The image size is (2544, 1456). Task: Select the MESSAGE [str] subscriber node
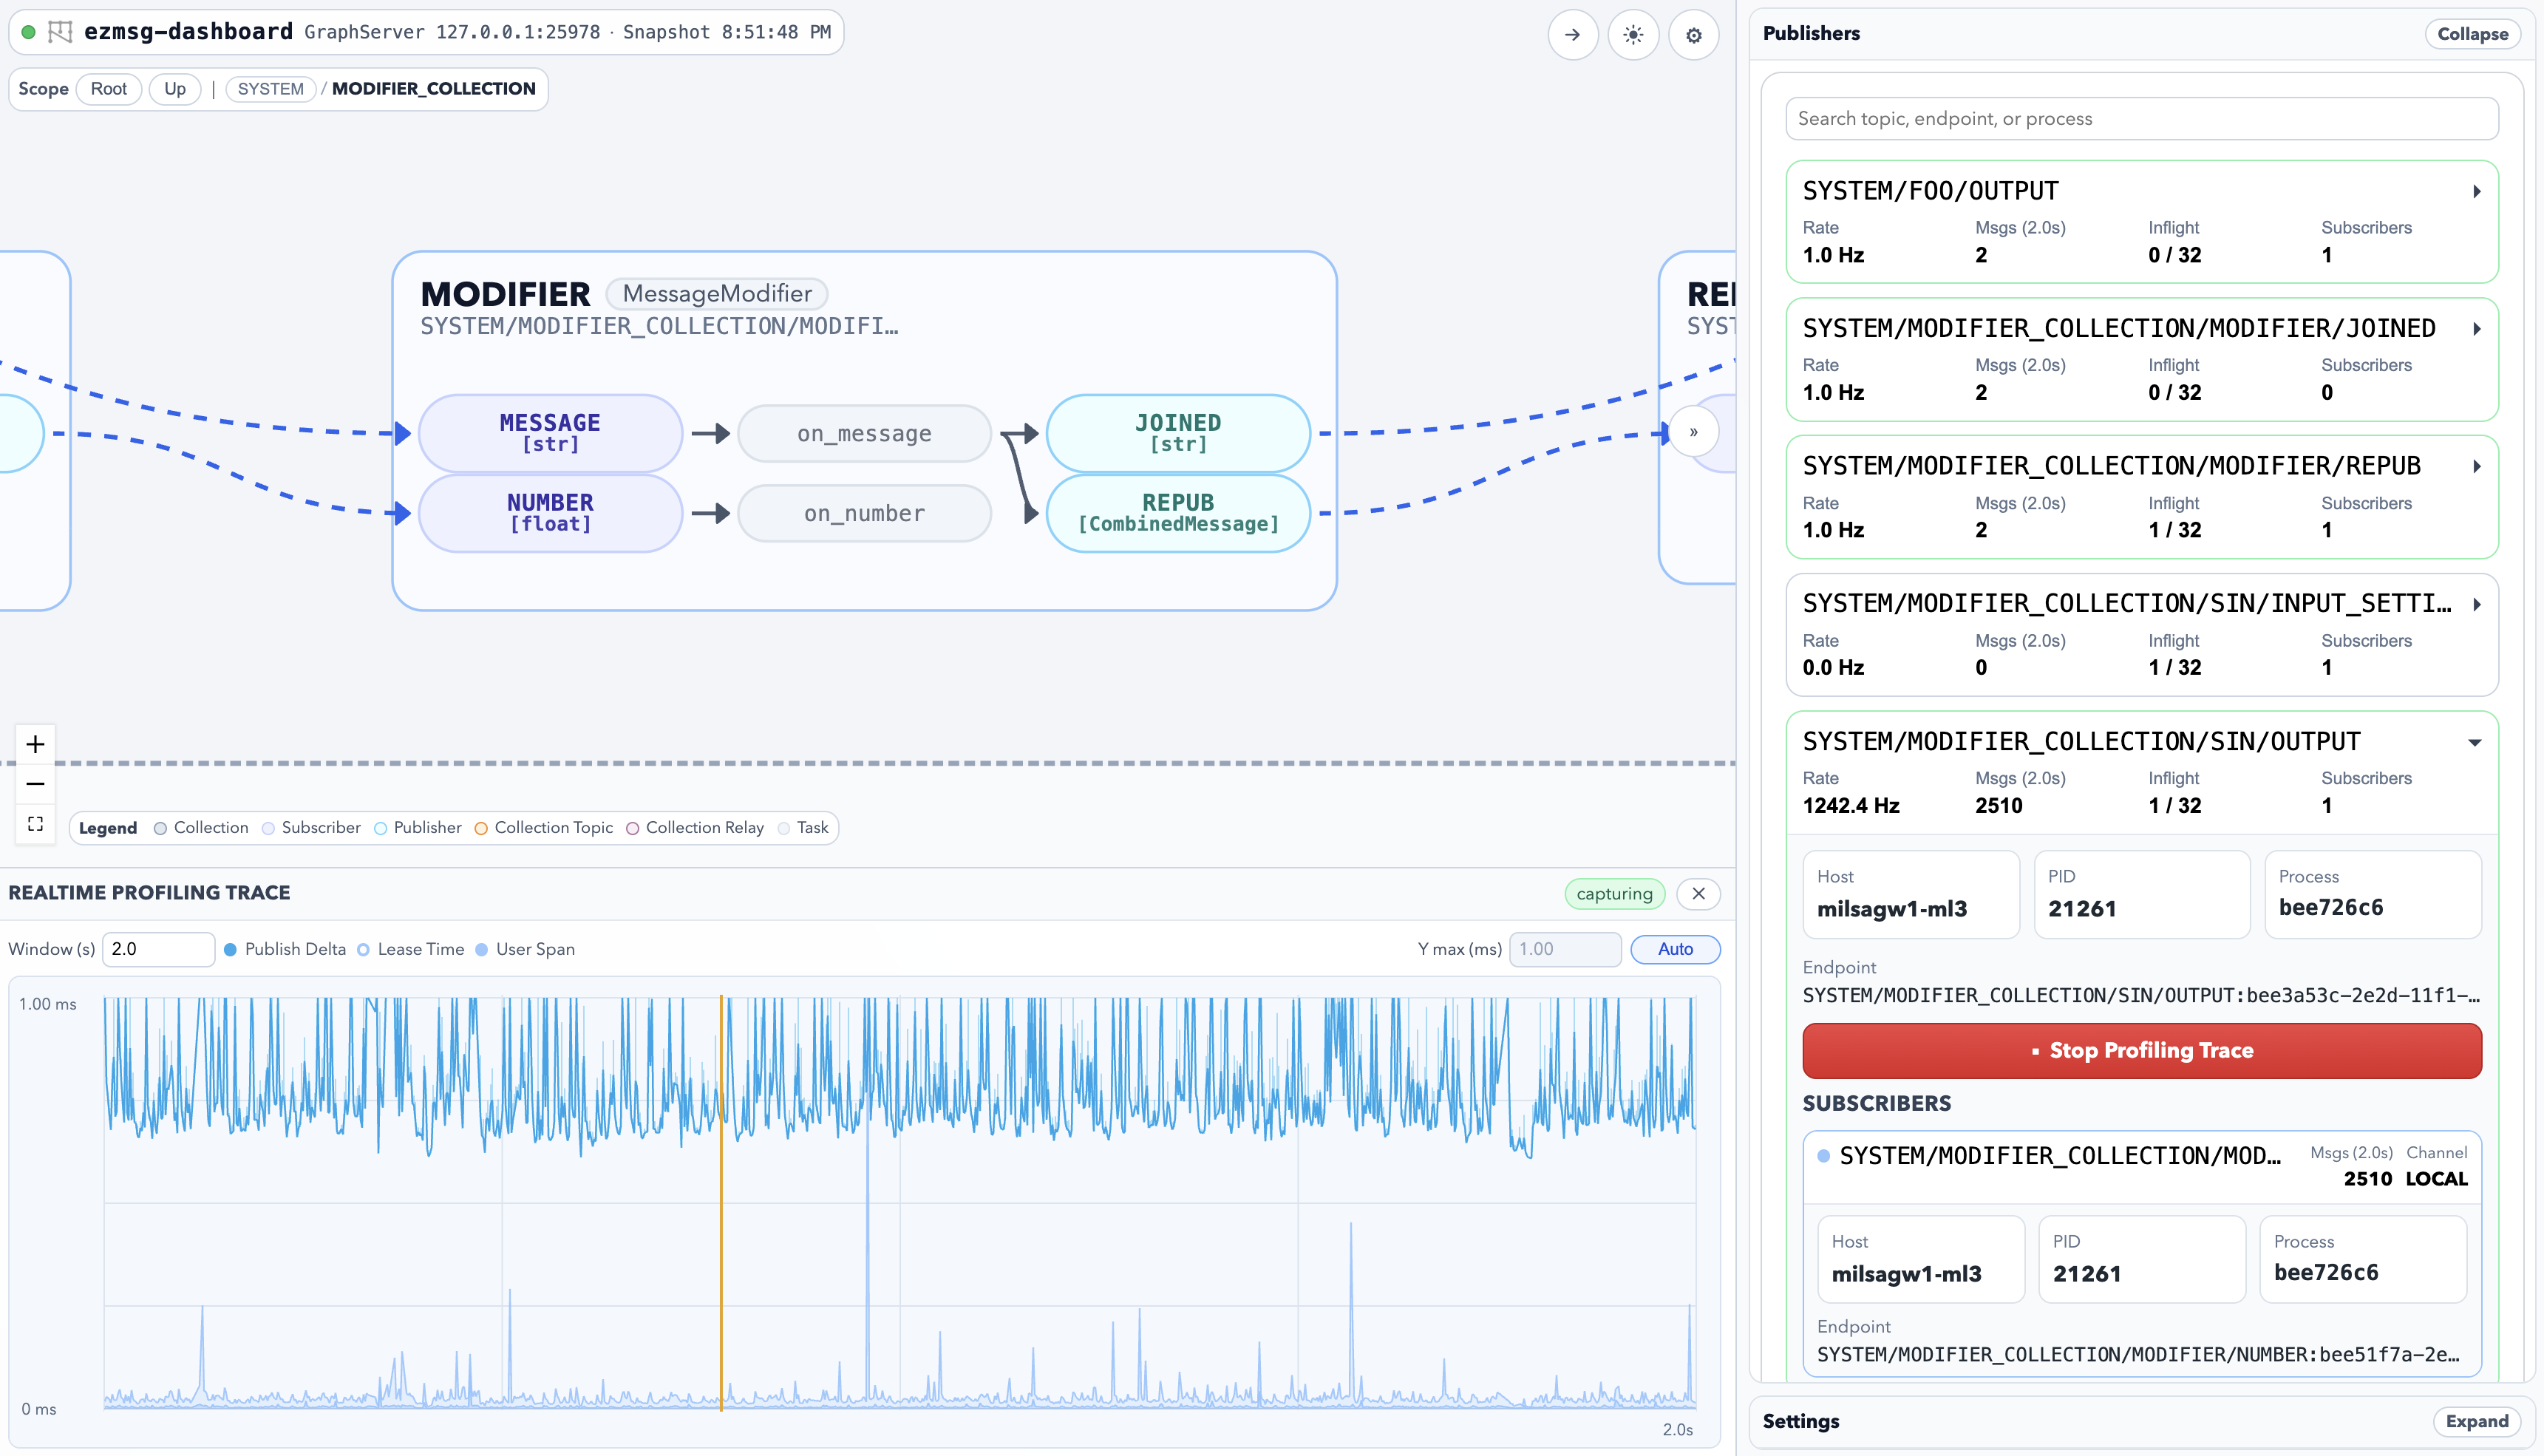click(x=550, y=433)
